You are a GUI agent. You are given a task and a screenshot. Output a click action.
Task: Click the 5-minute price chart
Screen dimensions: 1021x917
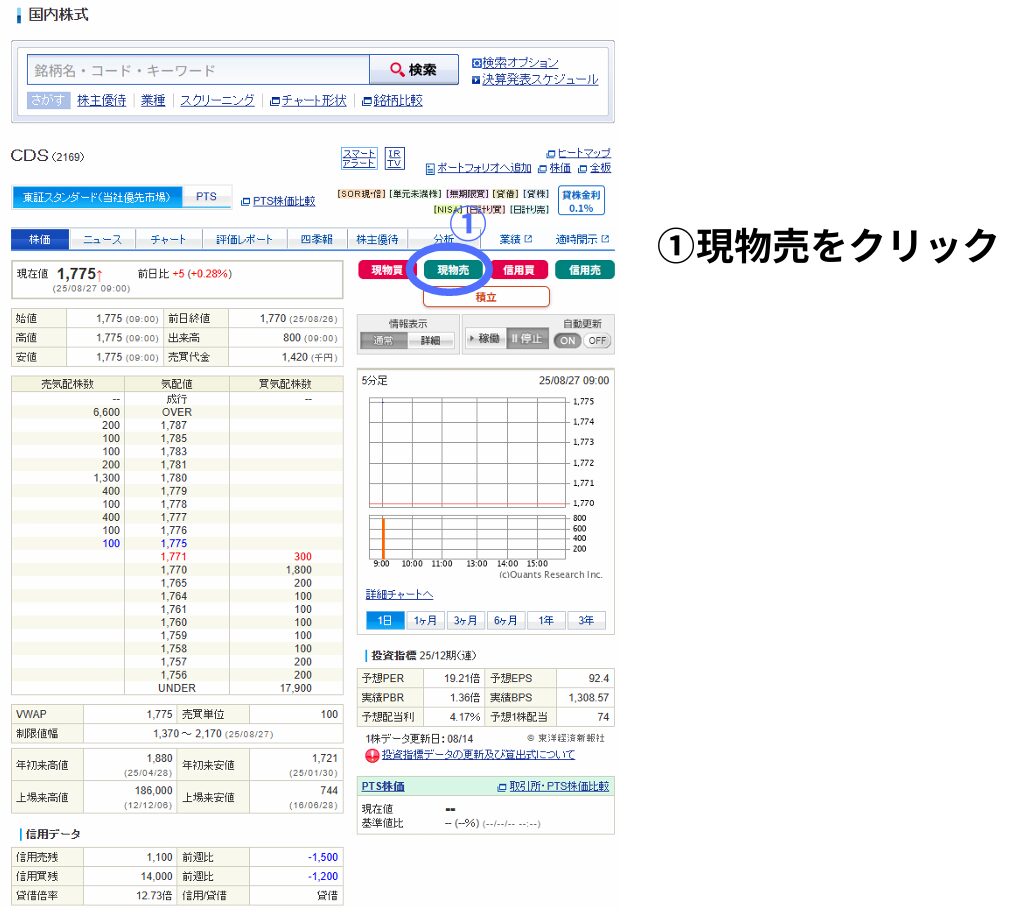point(468,477)
